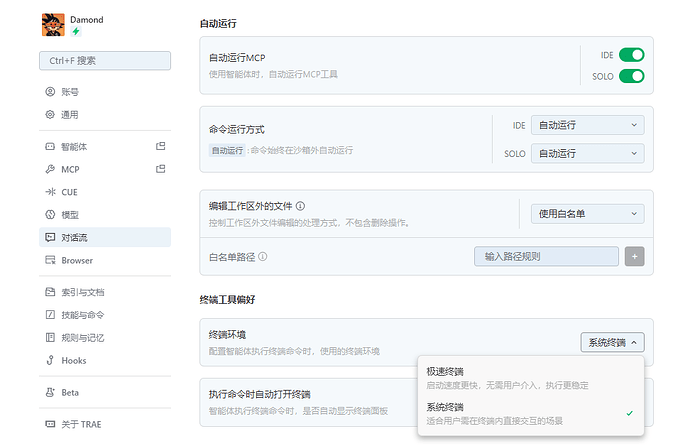Open the 索引与文档 settings page

(x=105, y=292)
